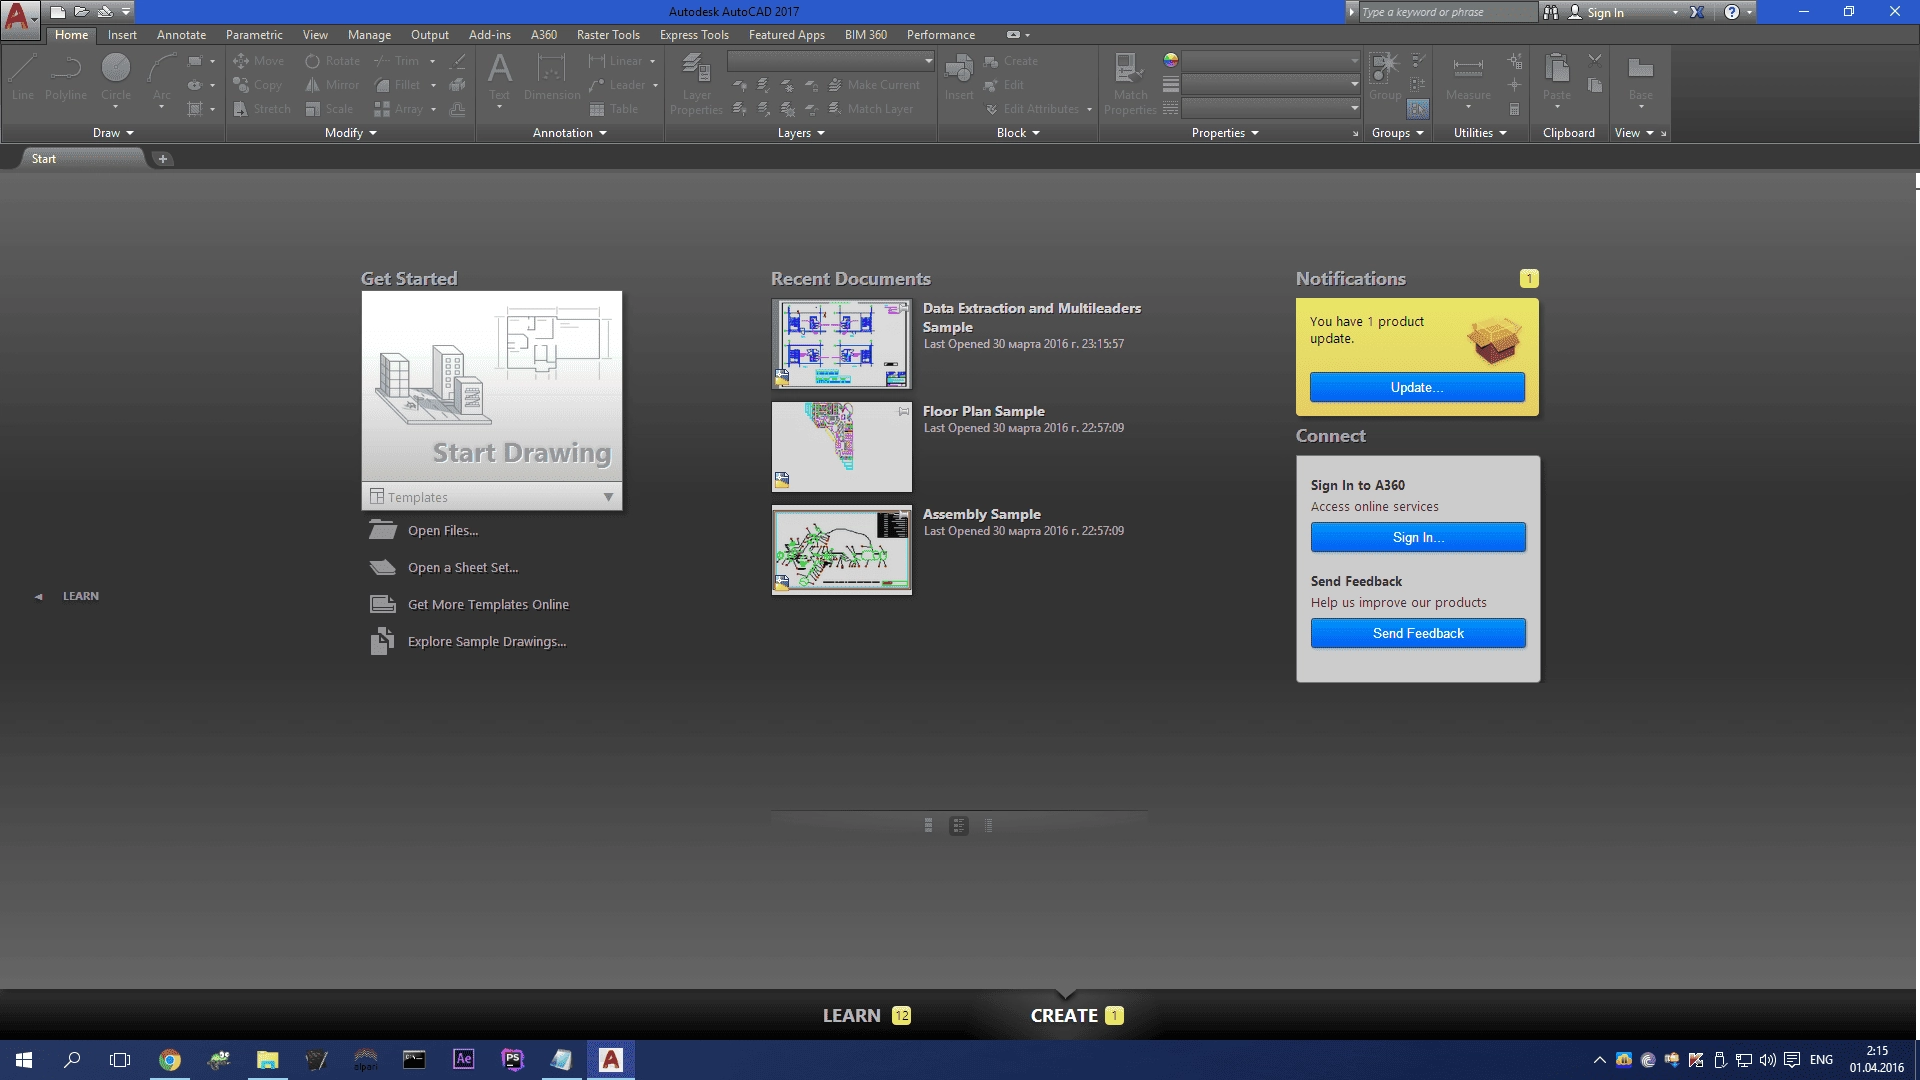Screen dimensions: 1920x1080
Task: Select the Polyline tool
Action: [66, 78]
